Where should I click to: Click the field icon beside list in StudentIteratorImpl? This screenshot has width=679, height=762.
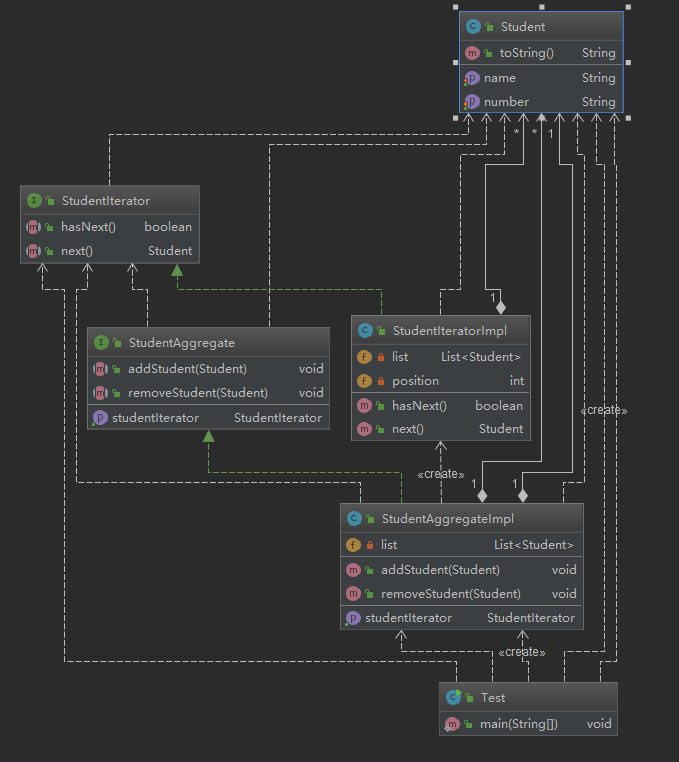click(364, 357)
